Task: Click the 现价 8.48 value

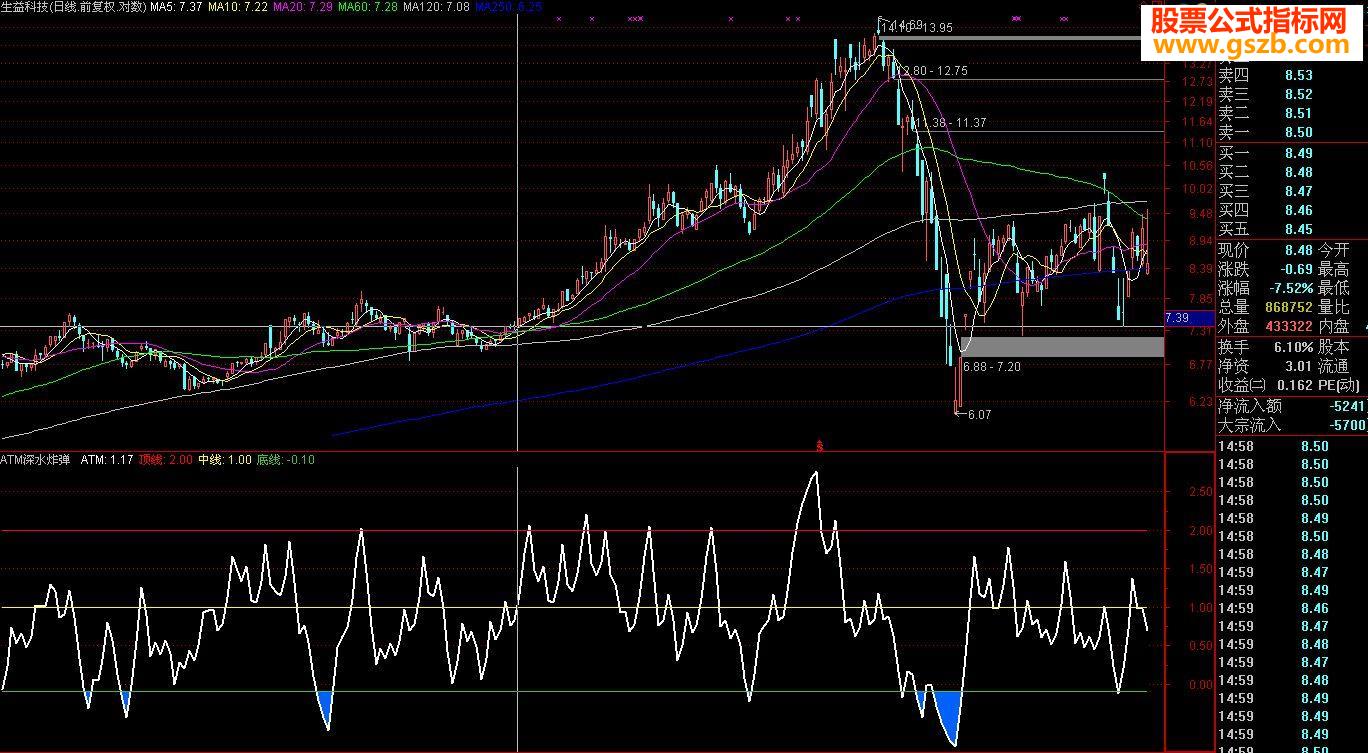Action: [x=1299, y=250]
